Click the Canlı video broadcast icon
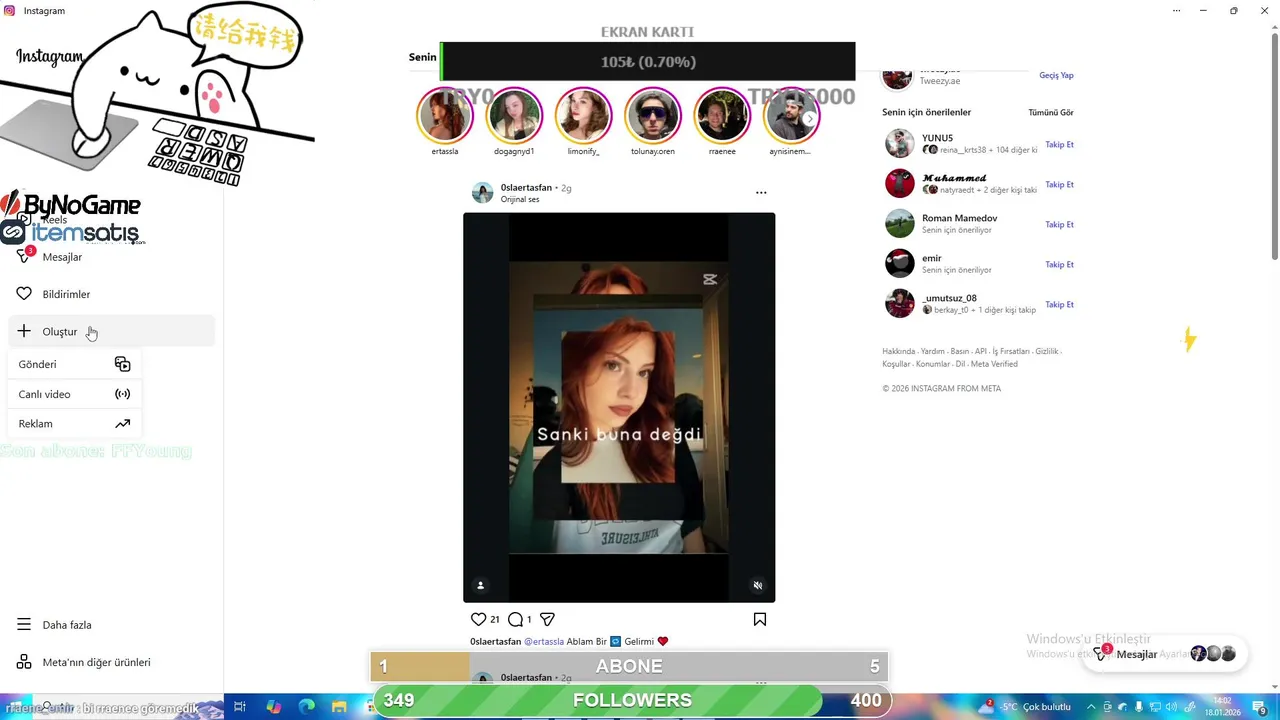The image size is (1280, 720). click(x=122, y=394)
